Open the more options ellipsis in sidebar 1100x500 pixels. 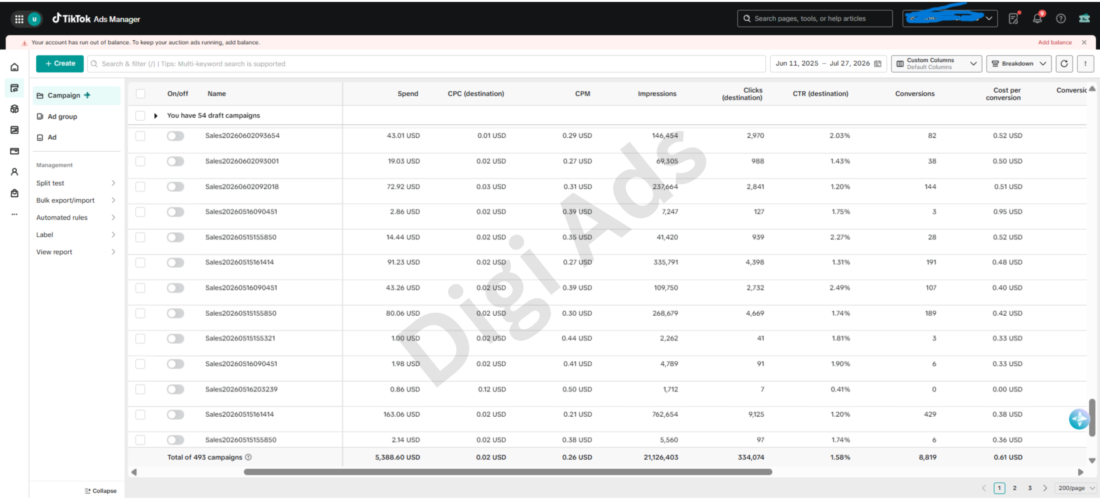tap(15, 214)
